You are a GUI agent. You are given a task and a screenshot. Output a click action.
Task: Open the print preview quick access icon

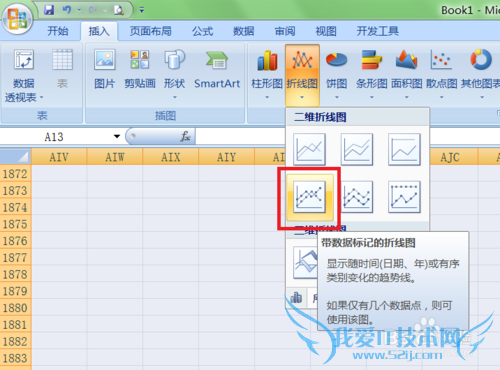click(119, 10)
